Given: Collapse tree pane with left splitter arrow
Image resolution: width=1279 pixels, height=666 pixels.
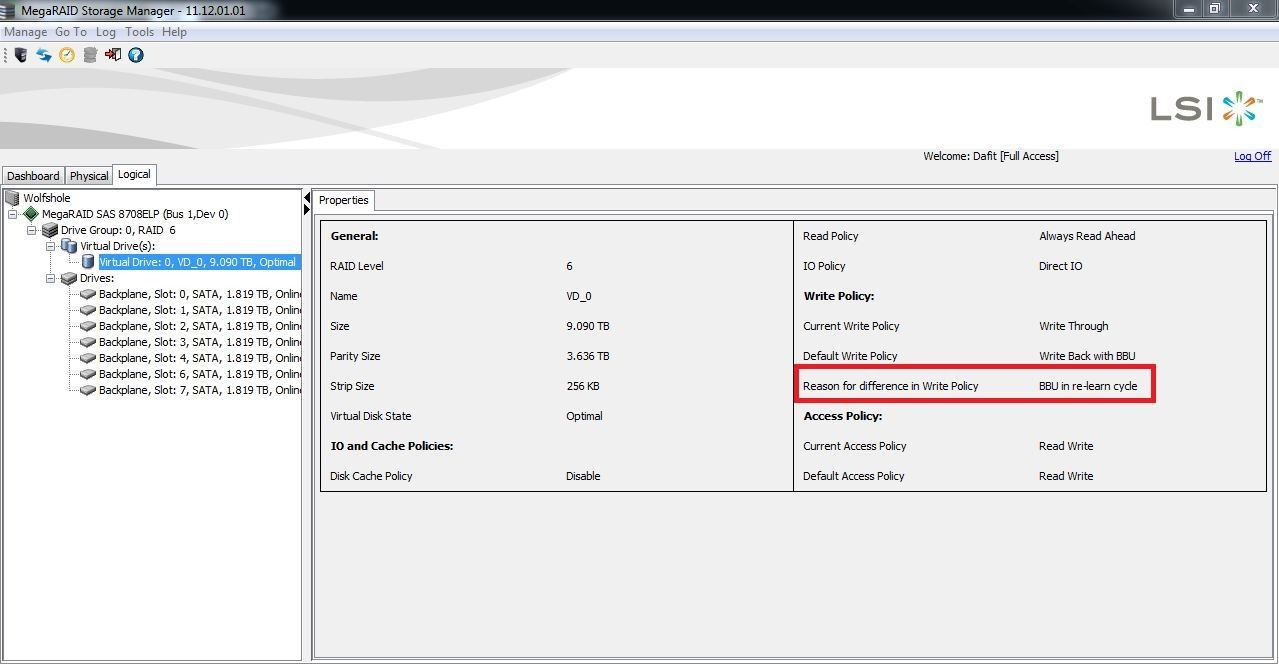Looking at the screenshot, I should coord(307,198).
